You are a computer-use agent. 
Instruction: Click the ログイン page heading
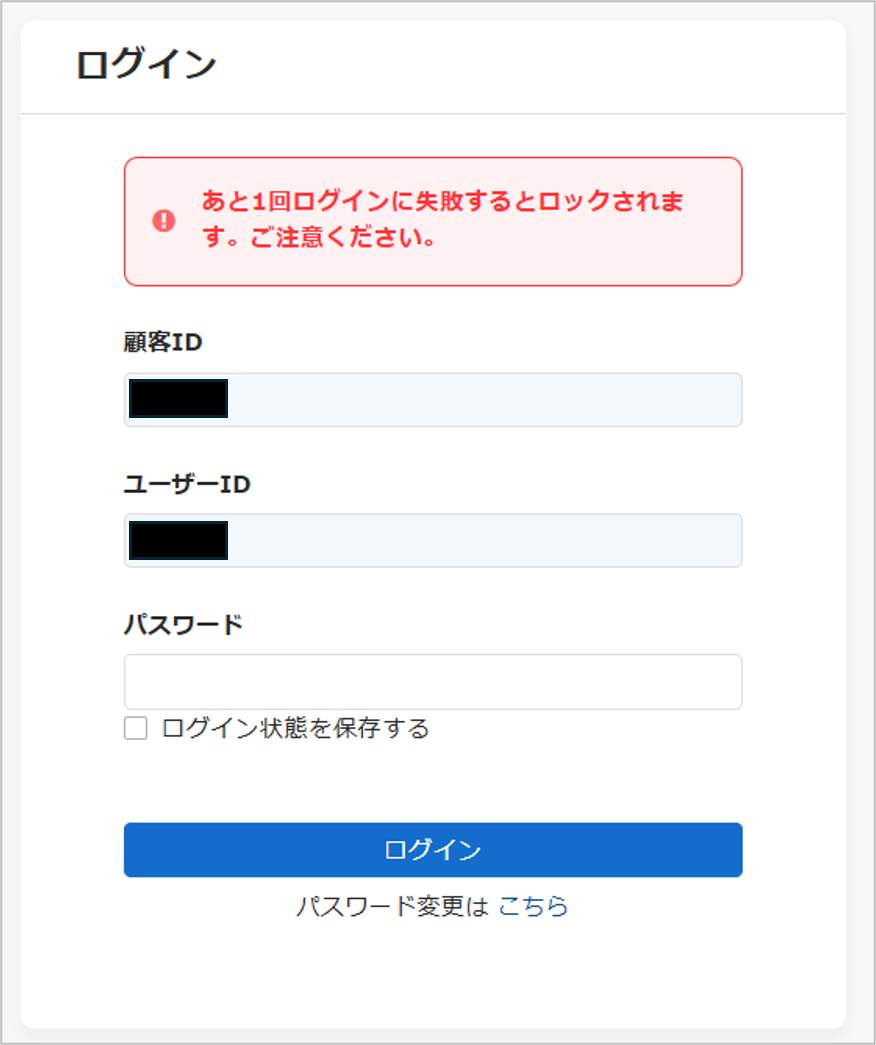tap(146, 65)
